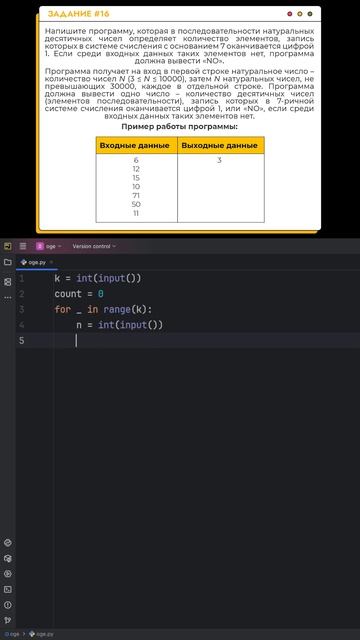Click the 'ЗАДАНИЕ #16' card title
The height and width of the screenshot is (640, 360).
pos(79,14)
